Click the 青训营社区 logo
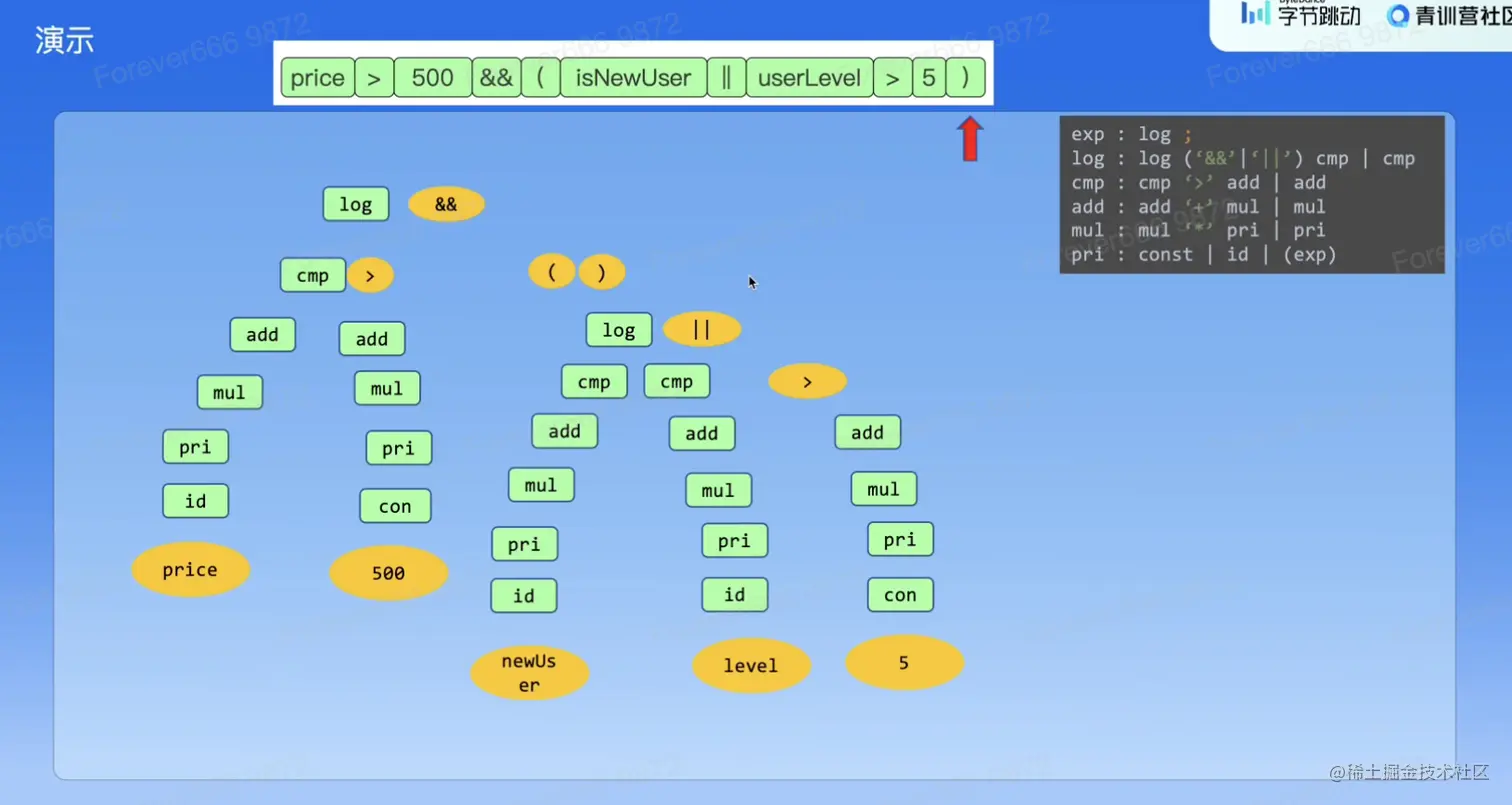The height and width of the screenshot is (805, 1512). (x=1450, y=15)
